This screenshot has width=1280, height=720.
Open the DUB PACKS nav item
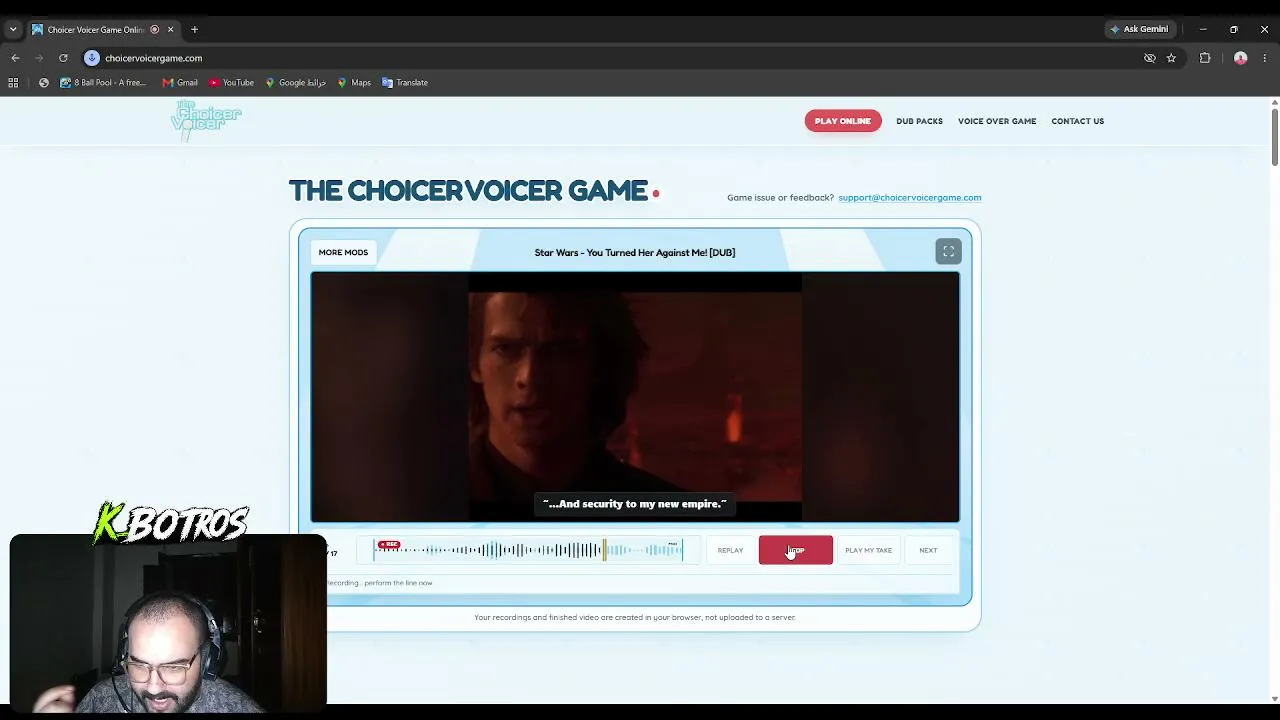tap(919, 121)
